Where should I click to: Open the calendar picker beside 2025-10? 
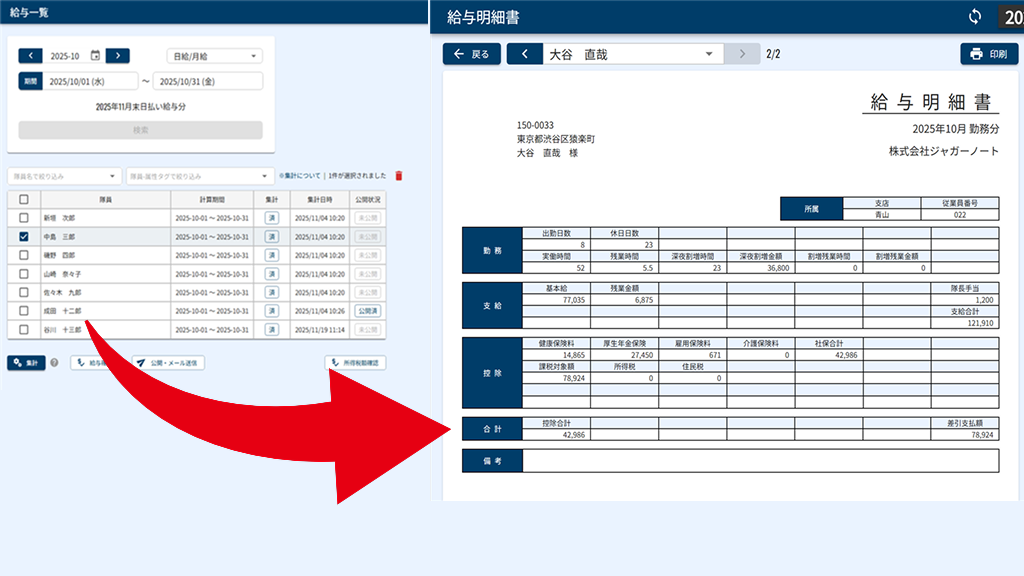[x=95, y=56]
